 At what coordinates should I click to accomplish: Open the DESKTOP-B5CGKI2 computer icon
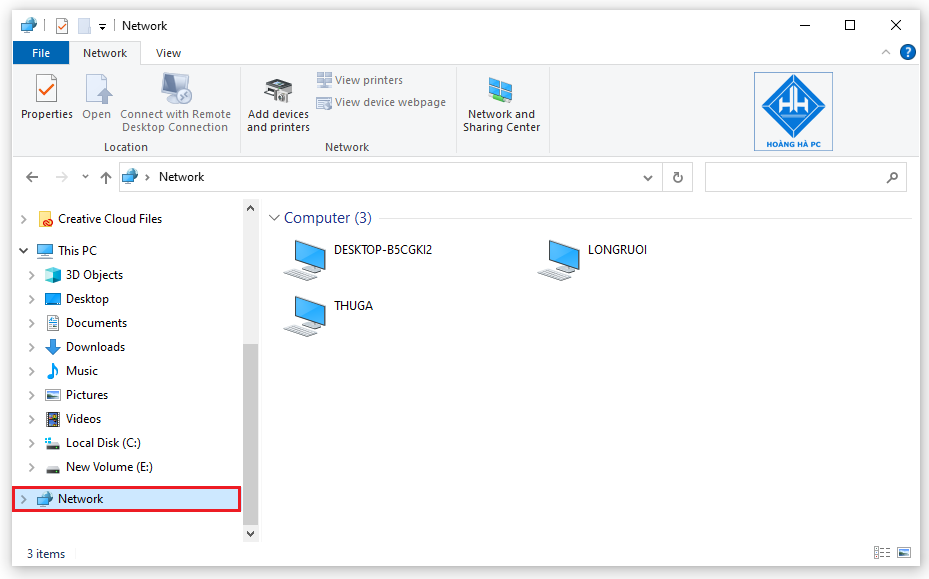[305, 260]
